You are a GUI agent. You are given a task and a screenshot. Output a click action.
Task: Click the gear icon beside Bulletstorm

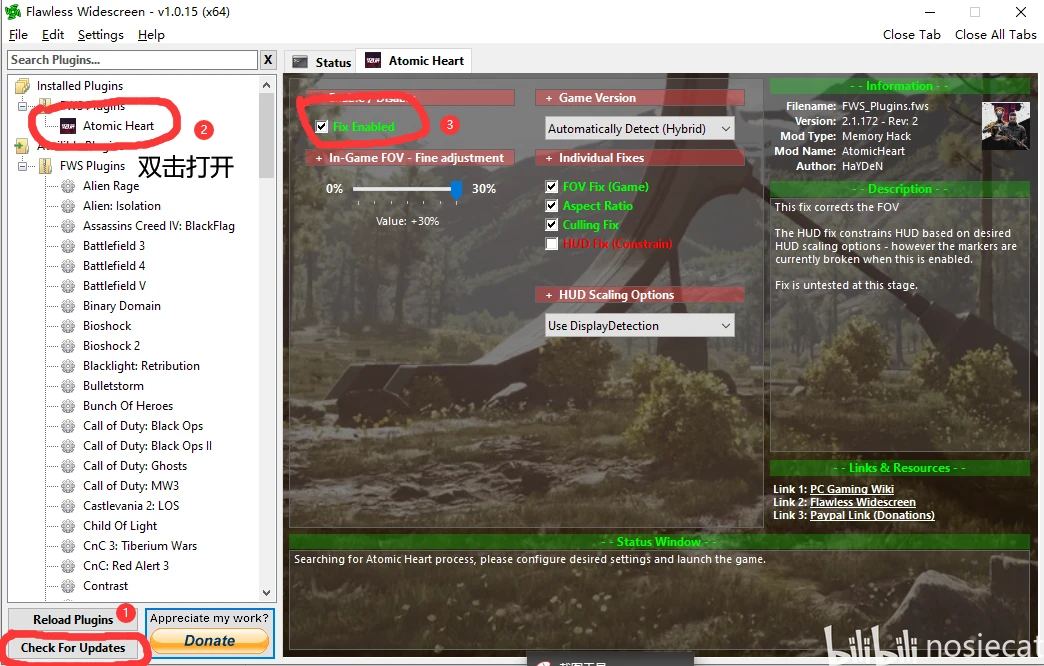[68, 386]
